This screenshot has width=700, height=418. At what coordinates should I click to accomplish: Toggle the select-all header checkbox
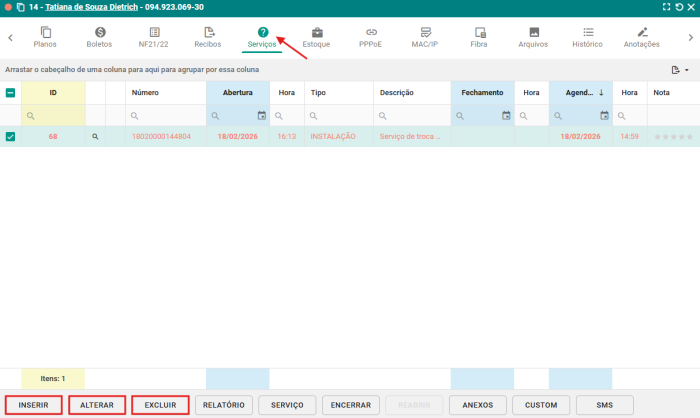(x=11, y=92)
